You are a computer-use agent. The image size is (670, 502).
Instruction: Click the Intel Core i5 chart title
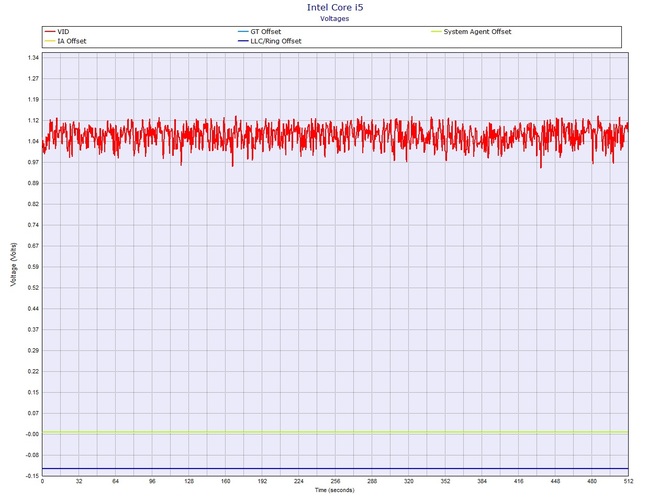point(335,7)
